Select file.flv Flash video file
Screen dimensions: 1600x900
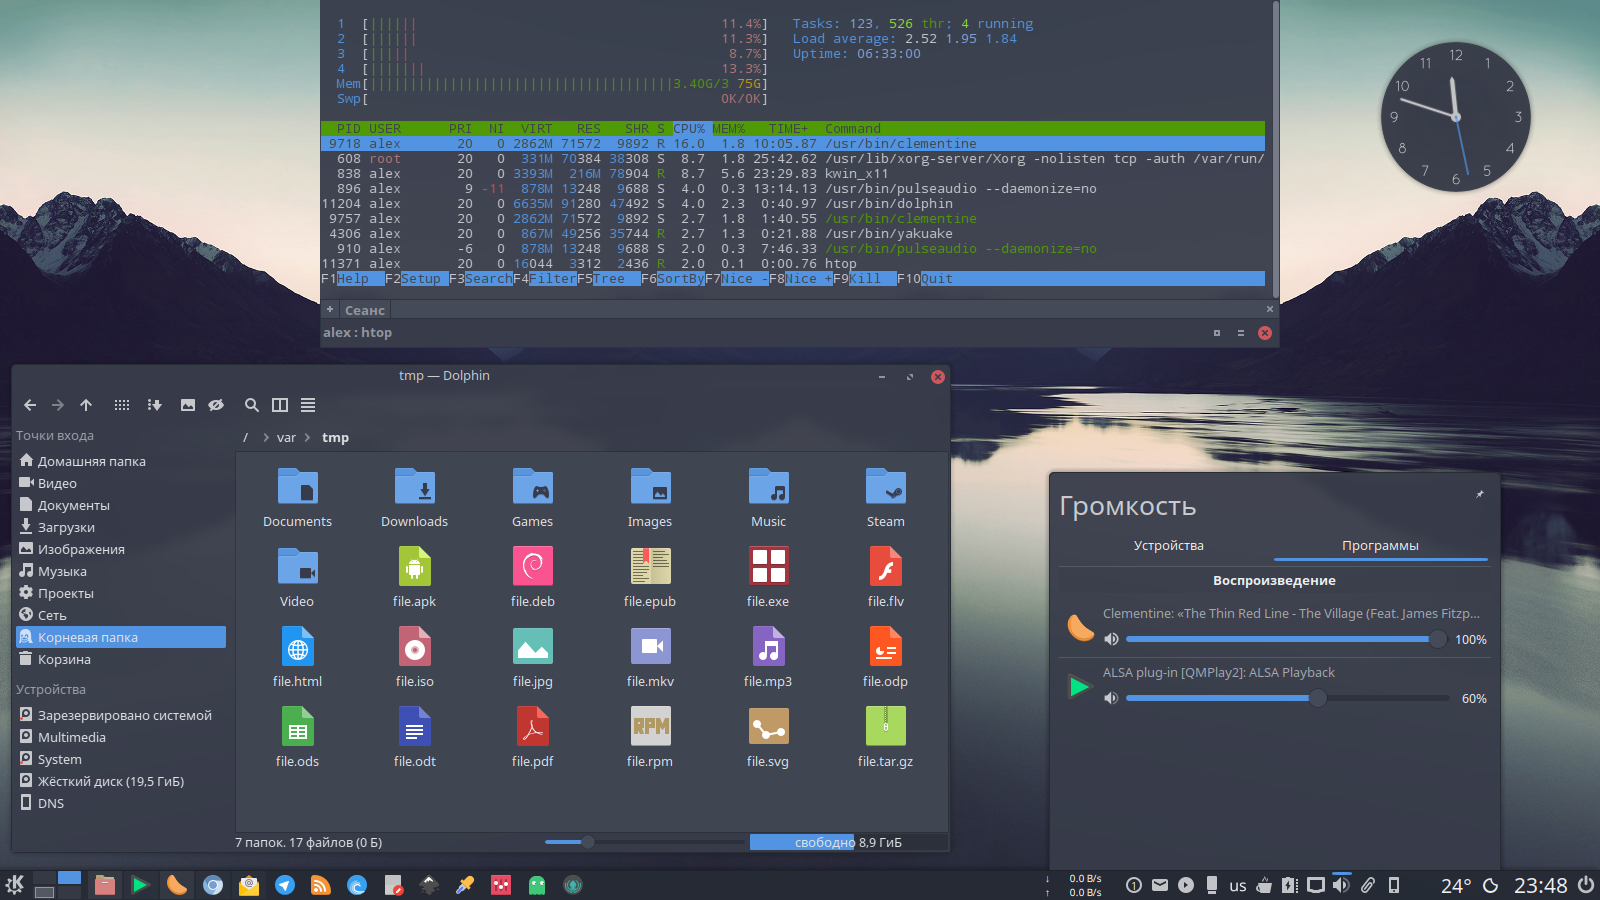[x=886, y=566]
